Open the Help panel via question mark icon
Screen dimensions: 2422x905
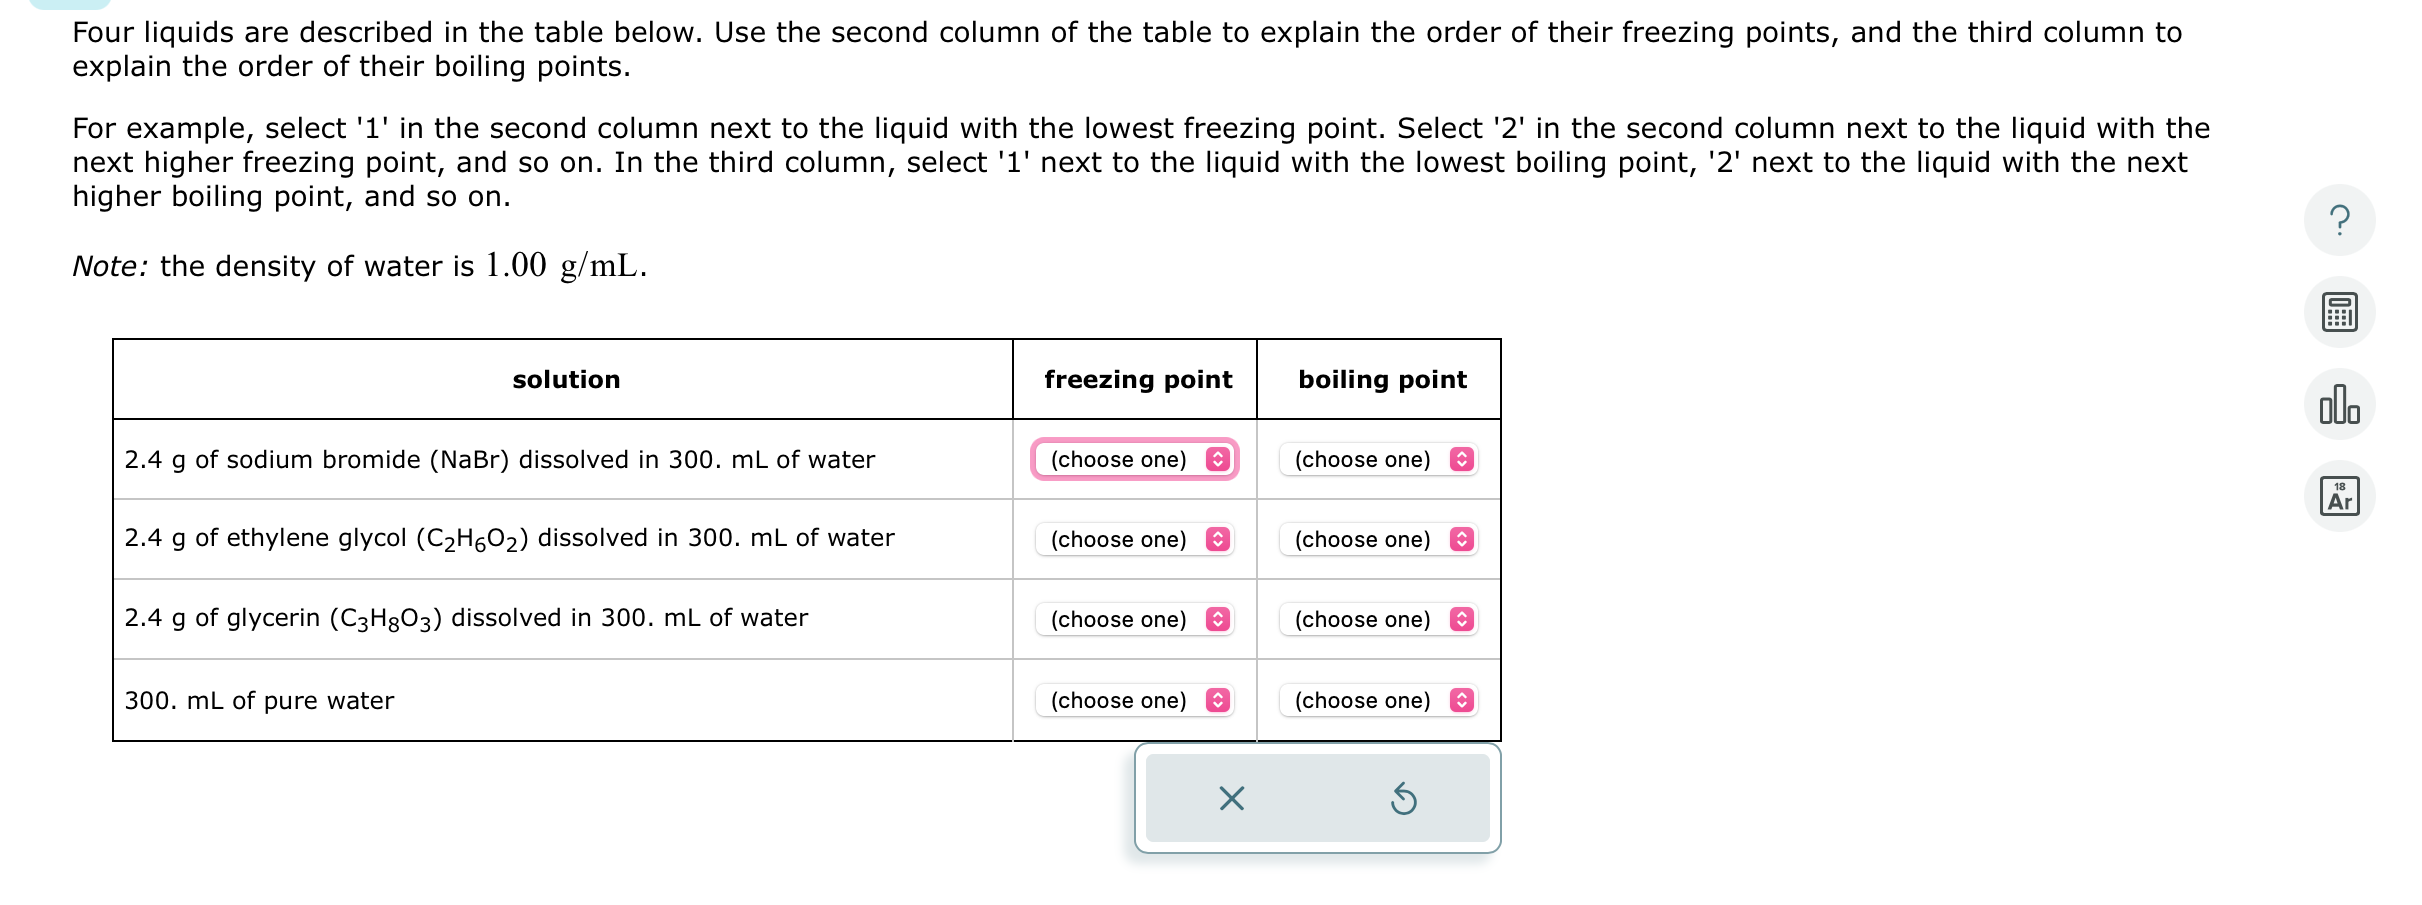click(2338, 220)
